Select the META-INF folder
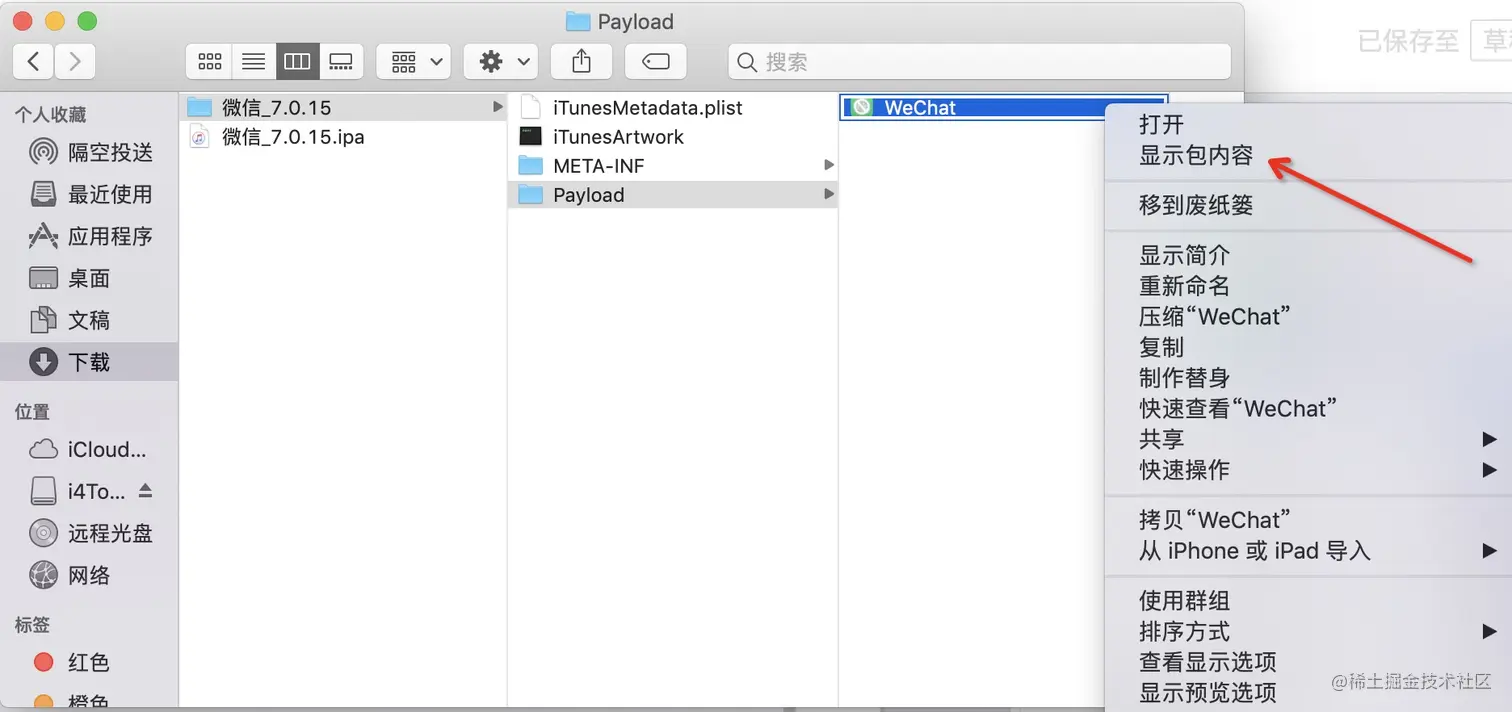Viewport: 1512px width, 712px height. pyautogui.click(x=673, y=166)
